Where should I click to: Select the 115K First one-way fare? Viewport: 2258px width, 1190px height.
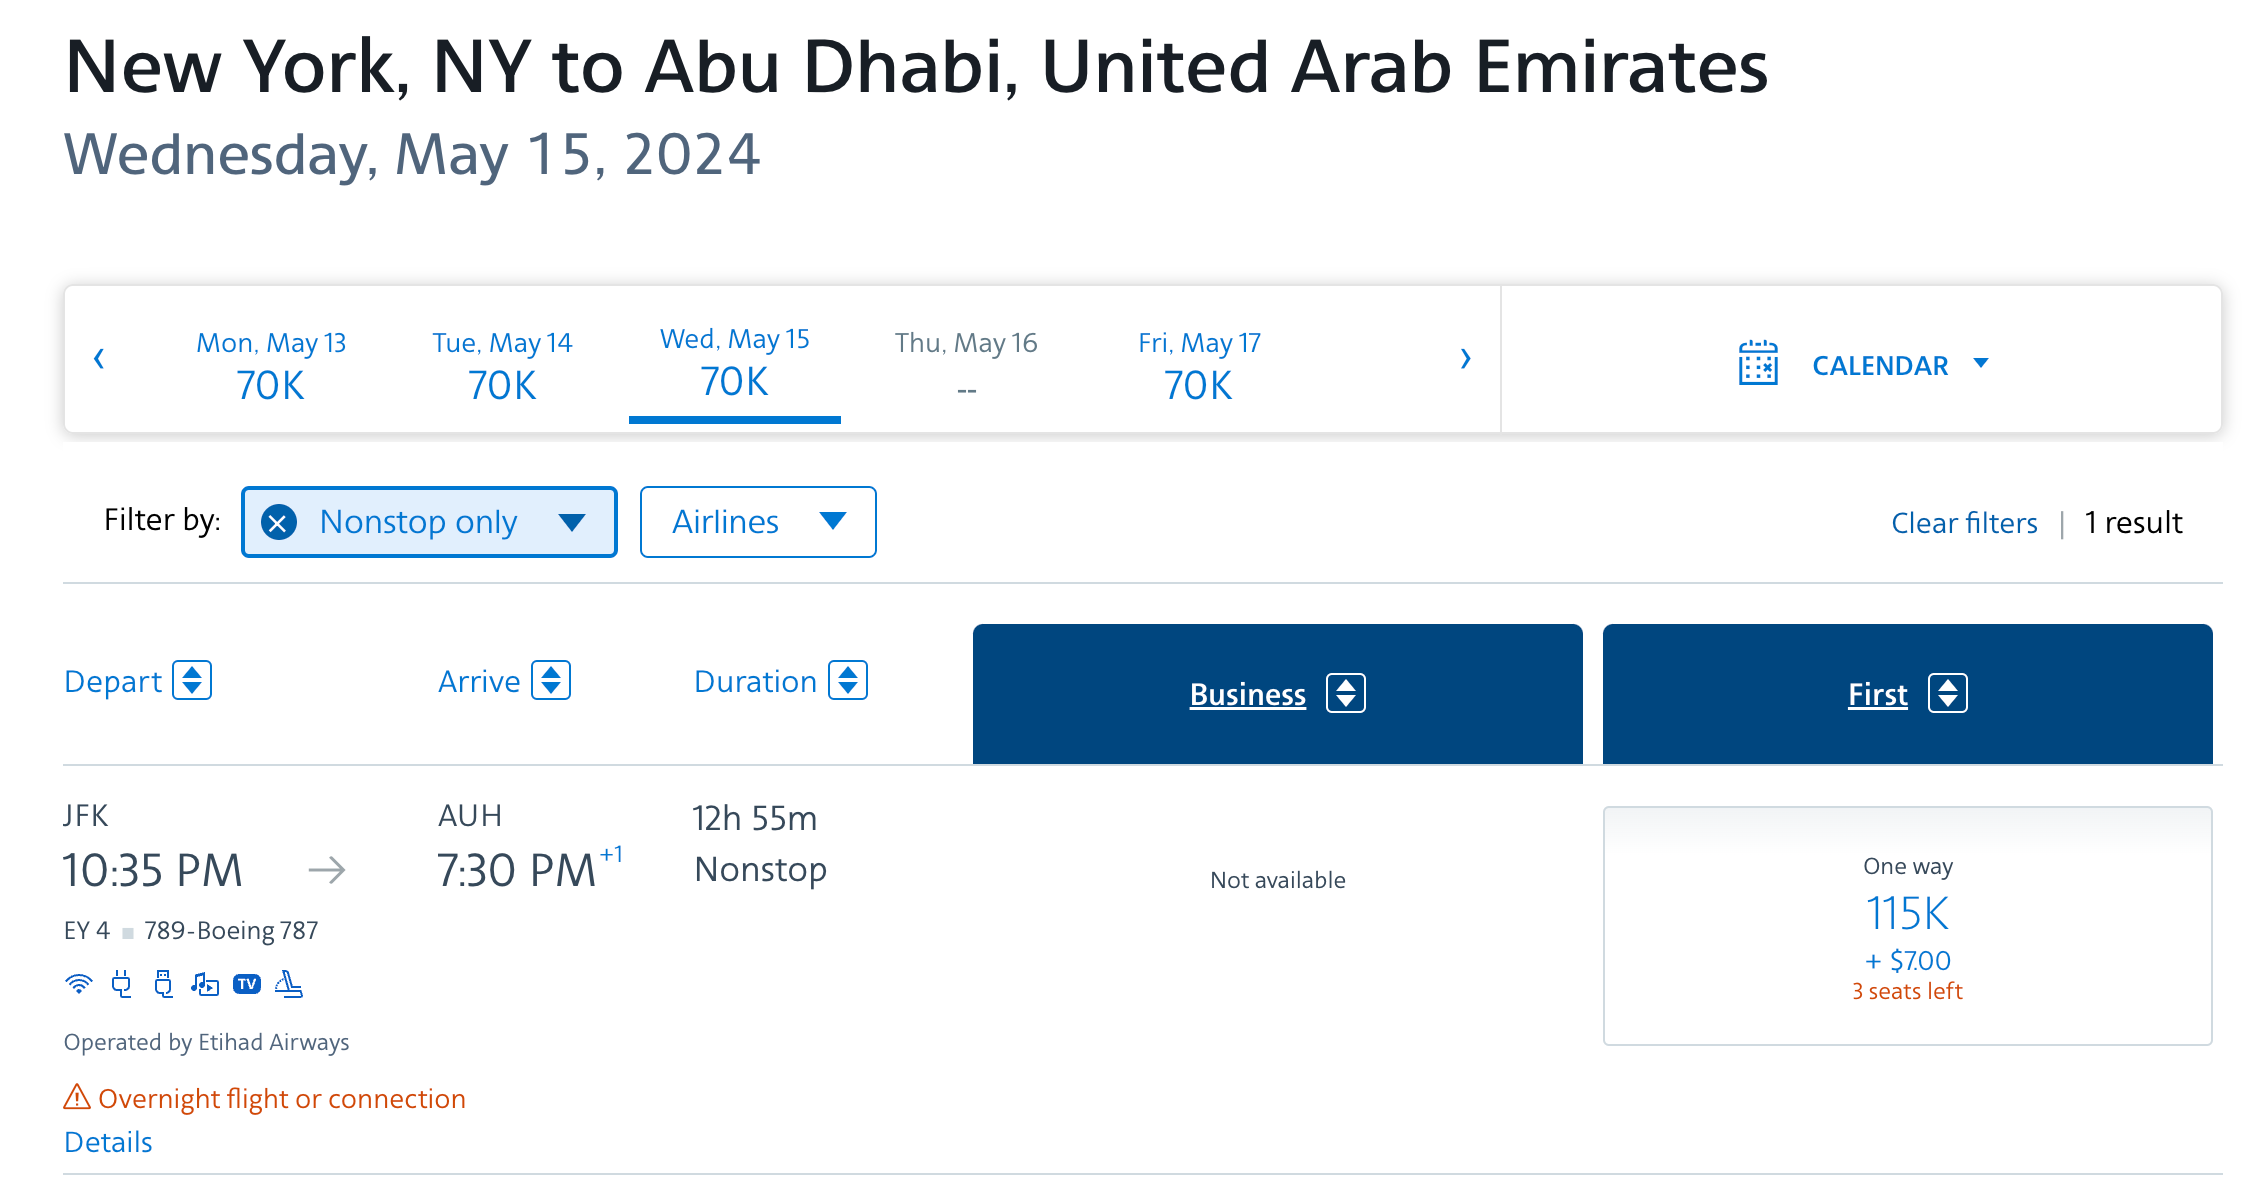coord(1907,925)
